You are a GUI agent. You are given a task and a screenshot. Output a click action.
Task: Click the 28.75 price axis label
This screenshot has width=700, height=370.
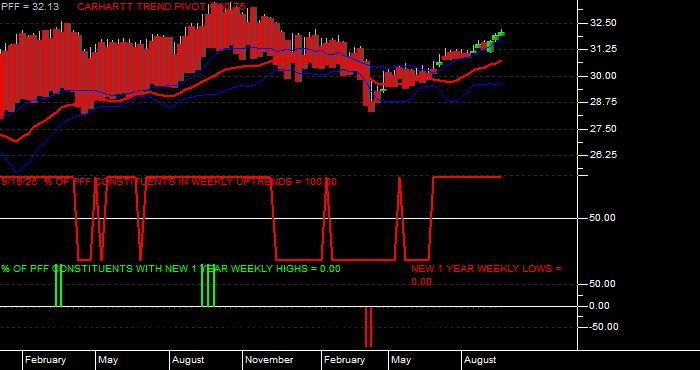(604, 102)
